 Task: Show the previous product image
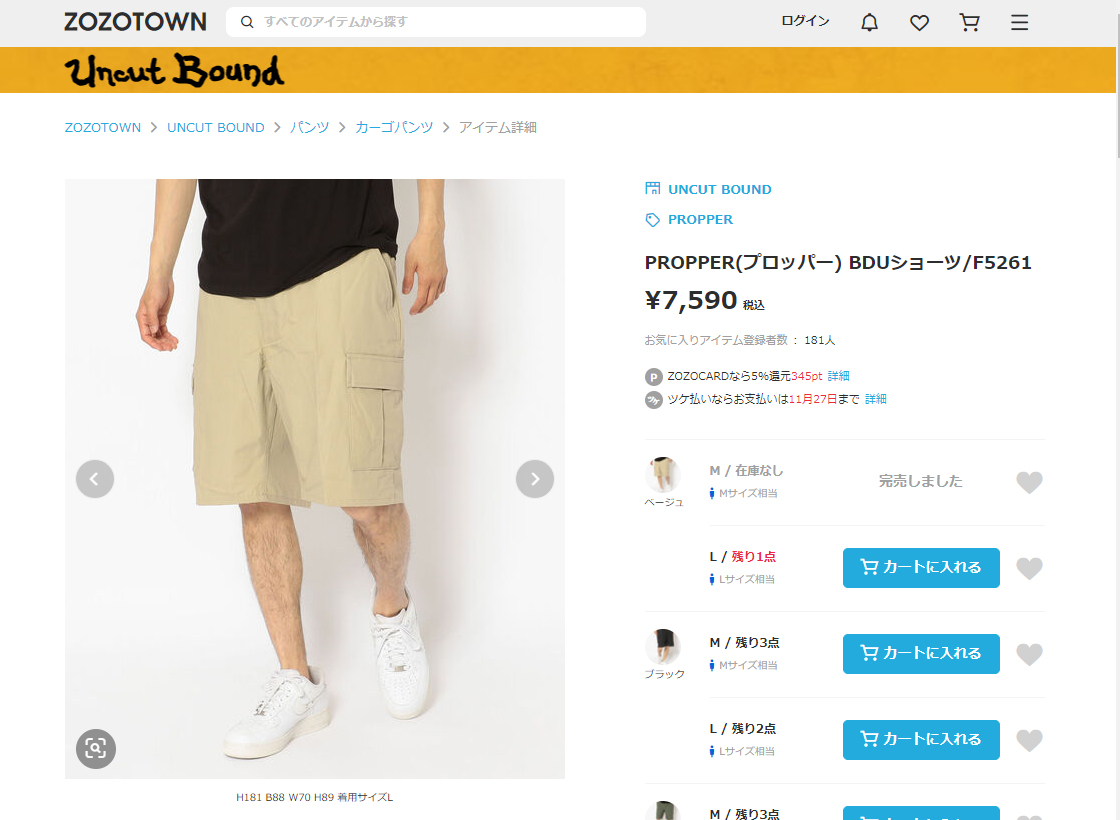point(95,479)
